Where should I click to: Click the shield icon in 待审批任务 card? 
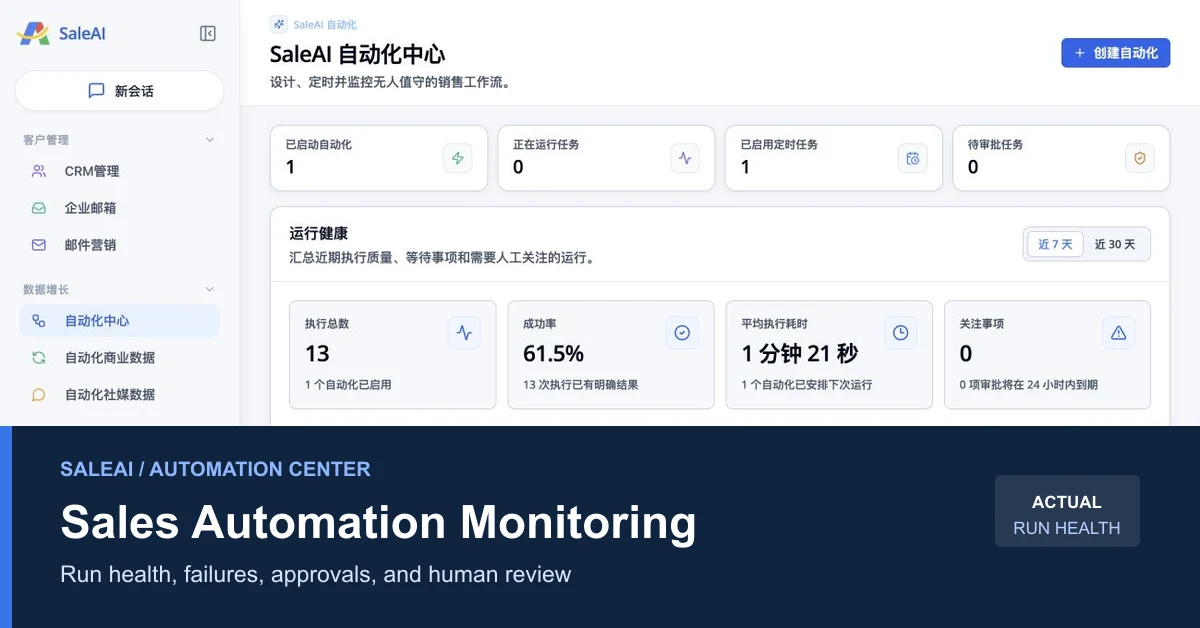coord(1140,158)
